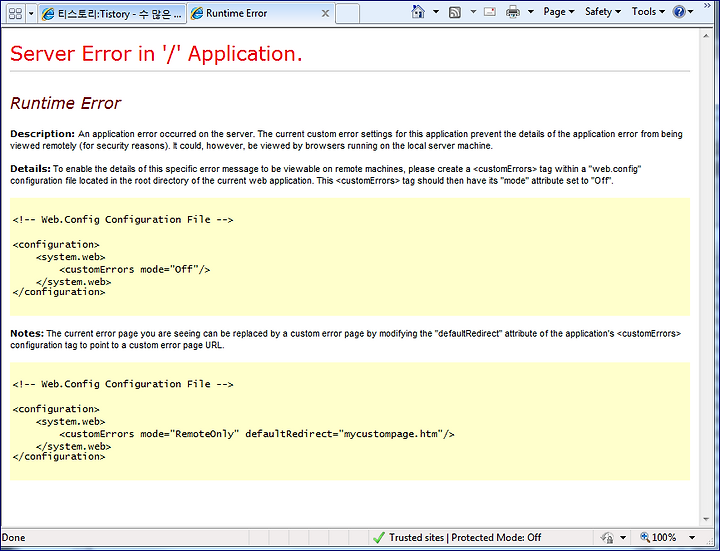Open the Page menu

559,12
